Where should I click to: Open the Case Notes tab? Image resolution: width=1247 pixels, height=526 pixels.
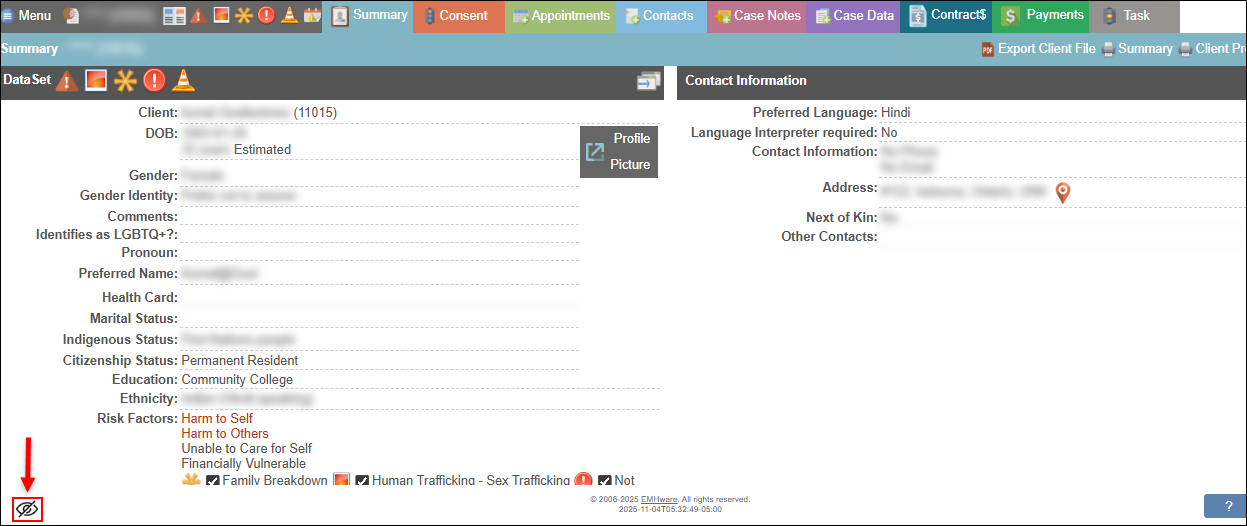point(757,16)
